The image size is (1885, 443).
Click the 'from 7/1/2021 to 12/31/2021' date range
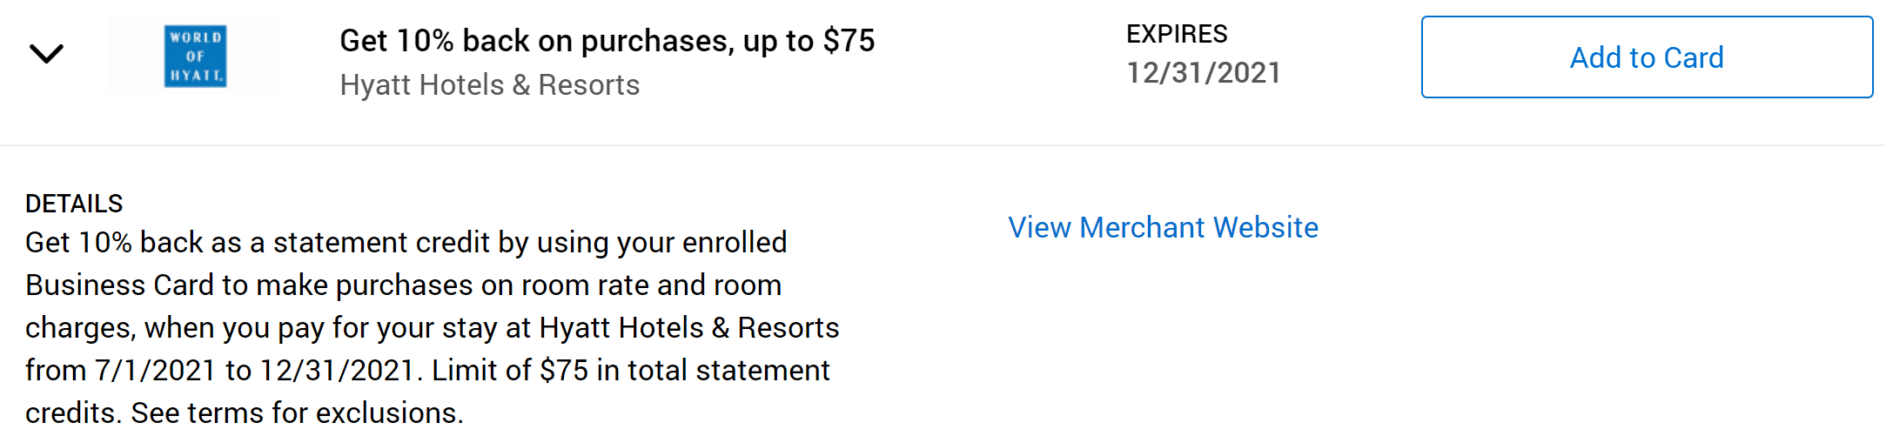coord(219,371)
